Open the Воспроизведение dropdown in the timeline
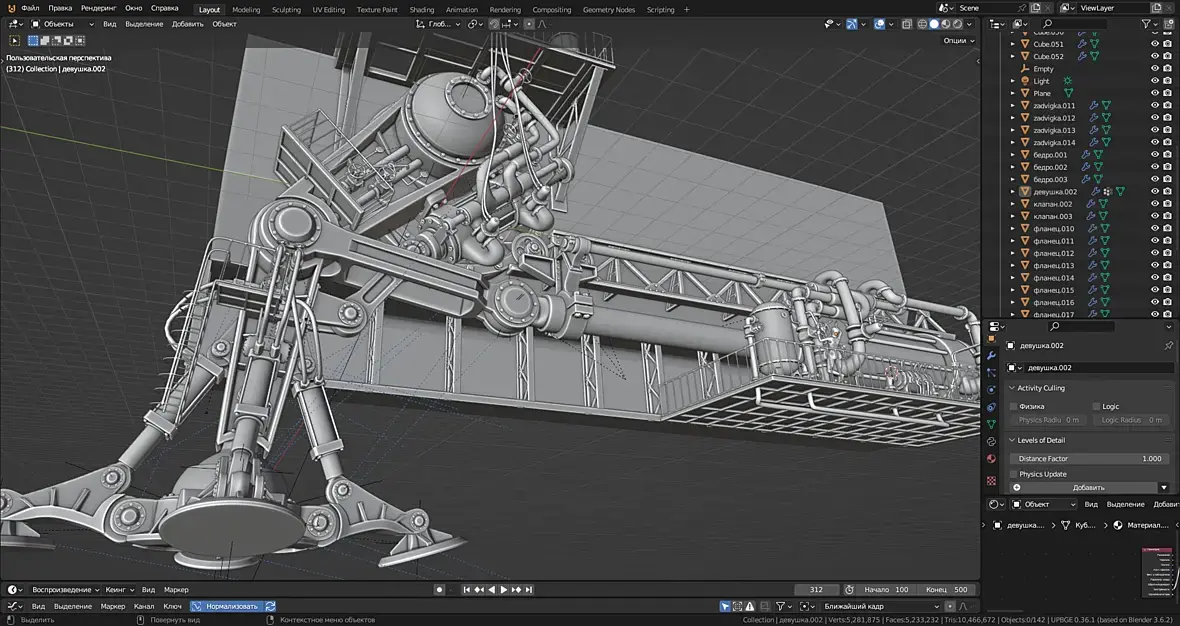The width and height of the screenshot is (1180, 626). click(66, 590)
